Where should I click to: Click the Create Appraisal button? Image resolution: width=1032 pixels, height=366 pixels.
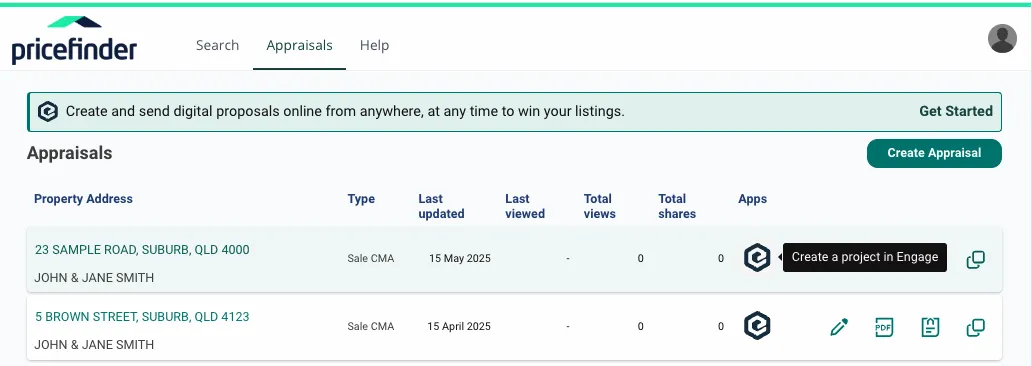[934, 153]
